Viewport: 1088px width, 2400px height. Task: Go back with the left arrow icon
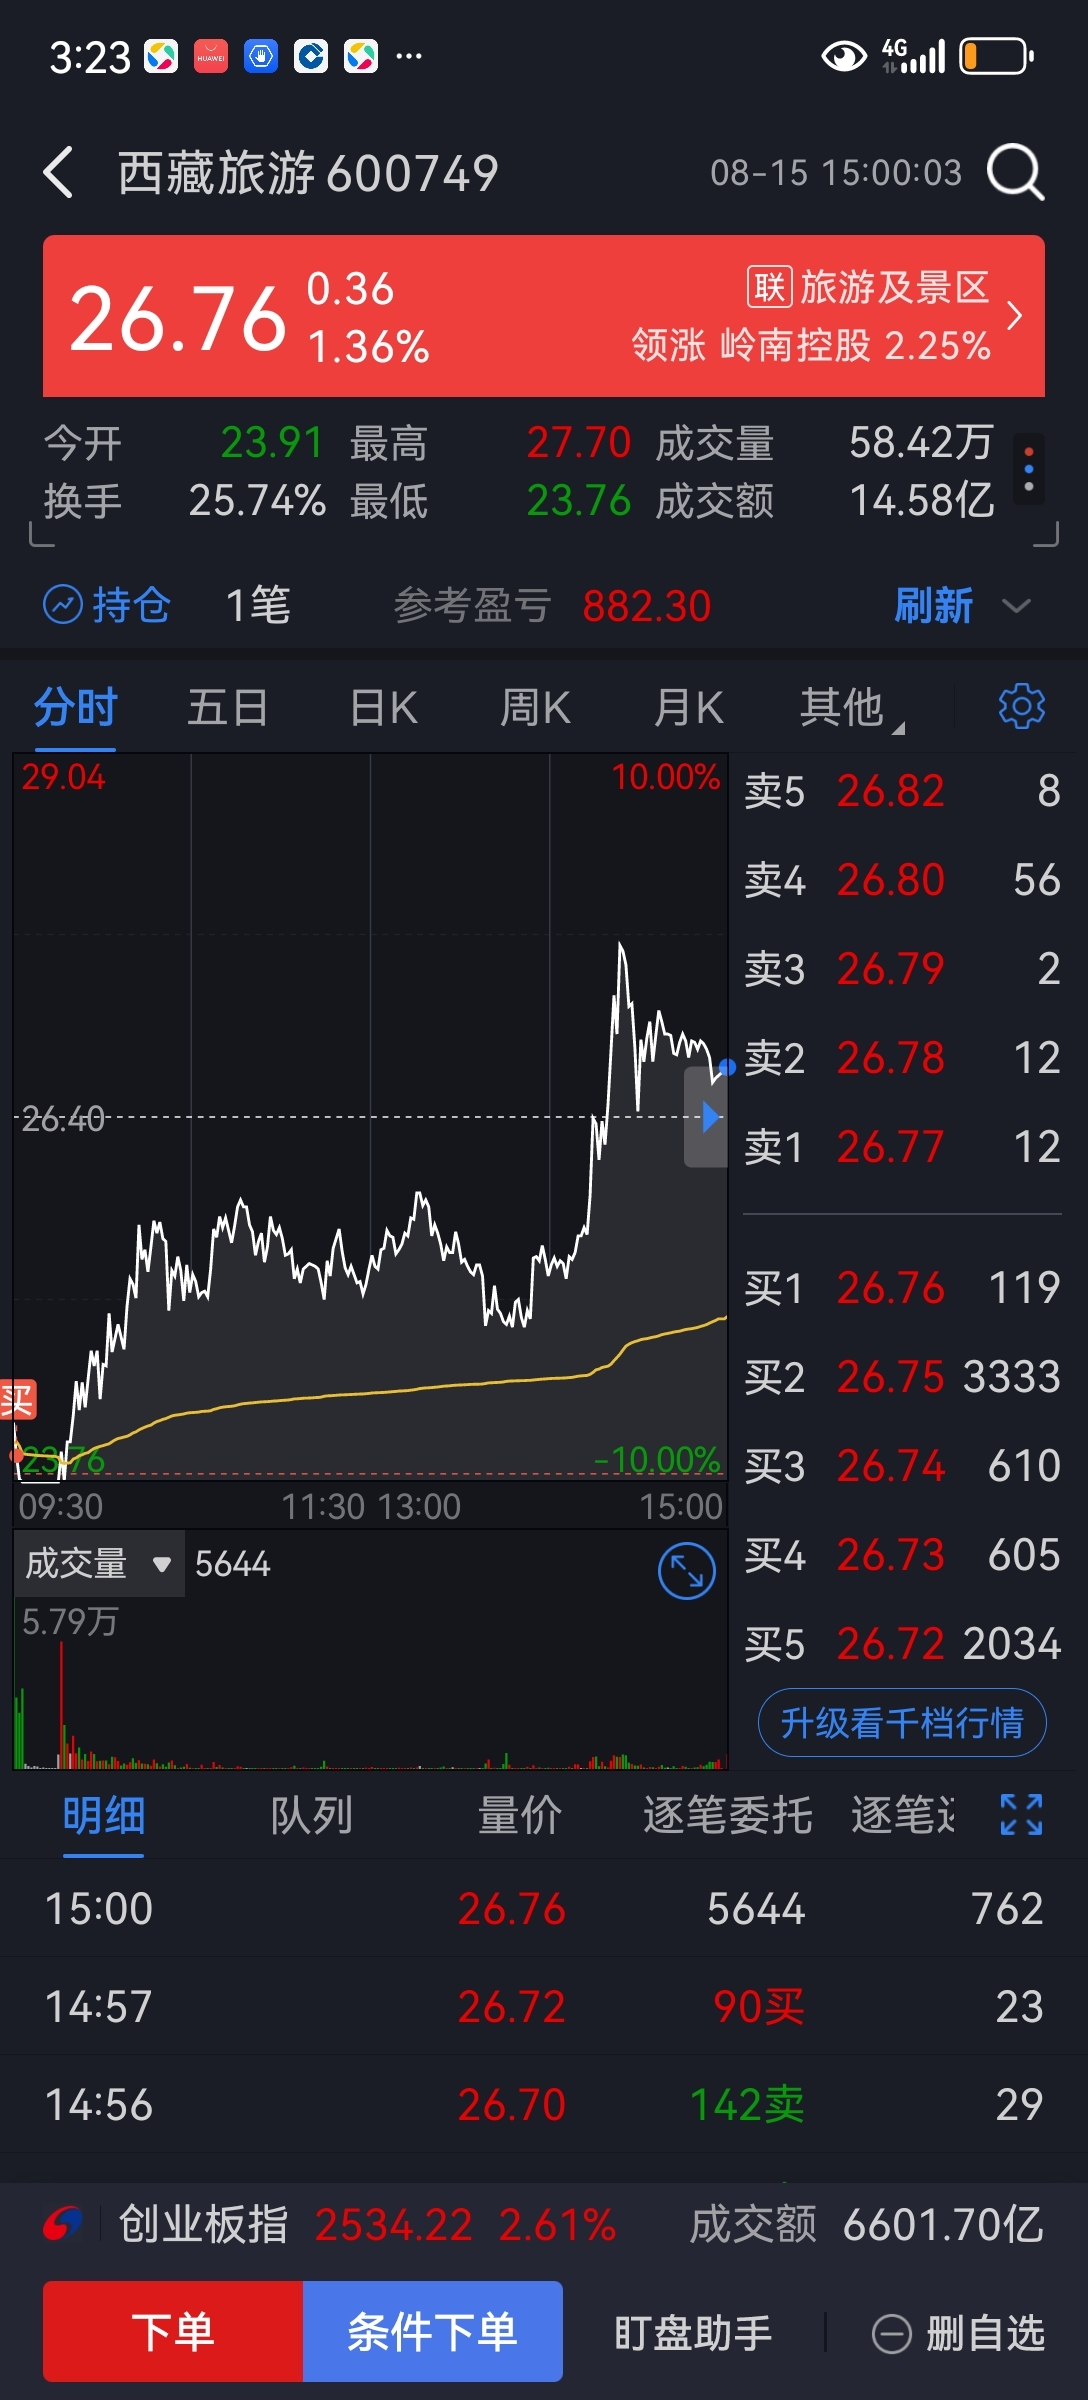point(59,172)
